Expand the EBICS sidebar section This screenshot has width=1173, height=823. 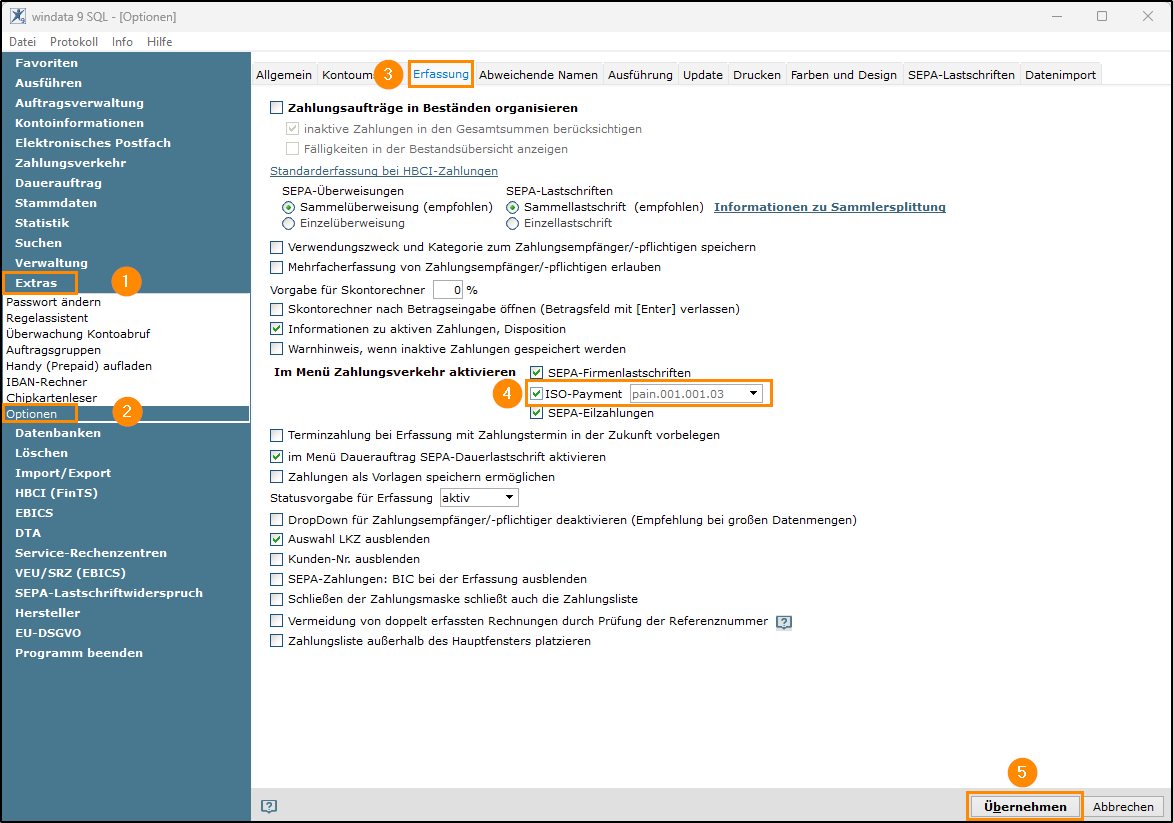coord(34,513)
